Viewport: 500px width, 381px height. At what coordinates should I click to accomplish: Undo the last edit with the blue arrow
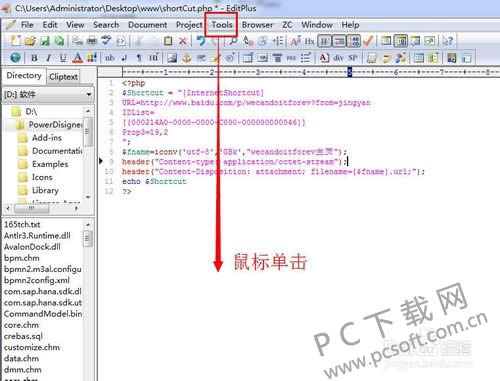point(201,41)
